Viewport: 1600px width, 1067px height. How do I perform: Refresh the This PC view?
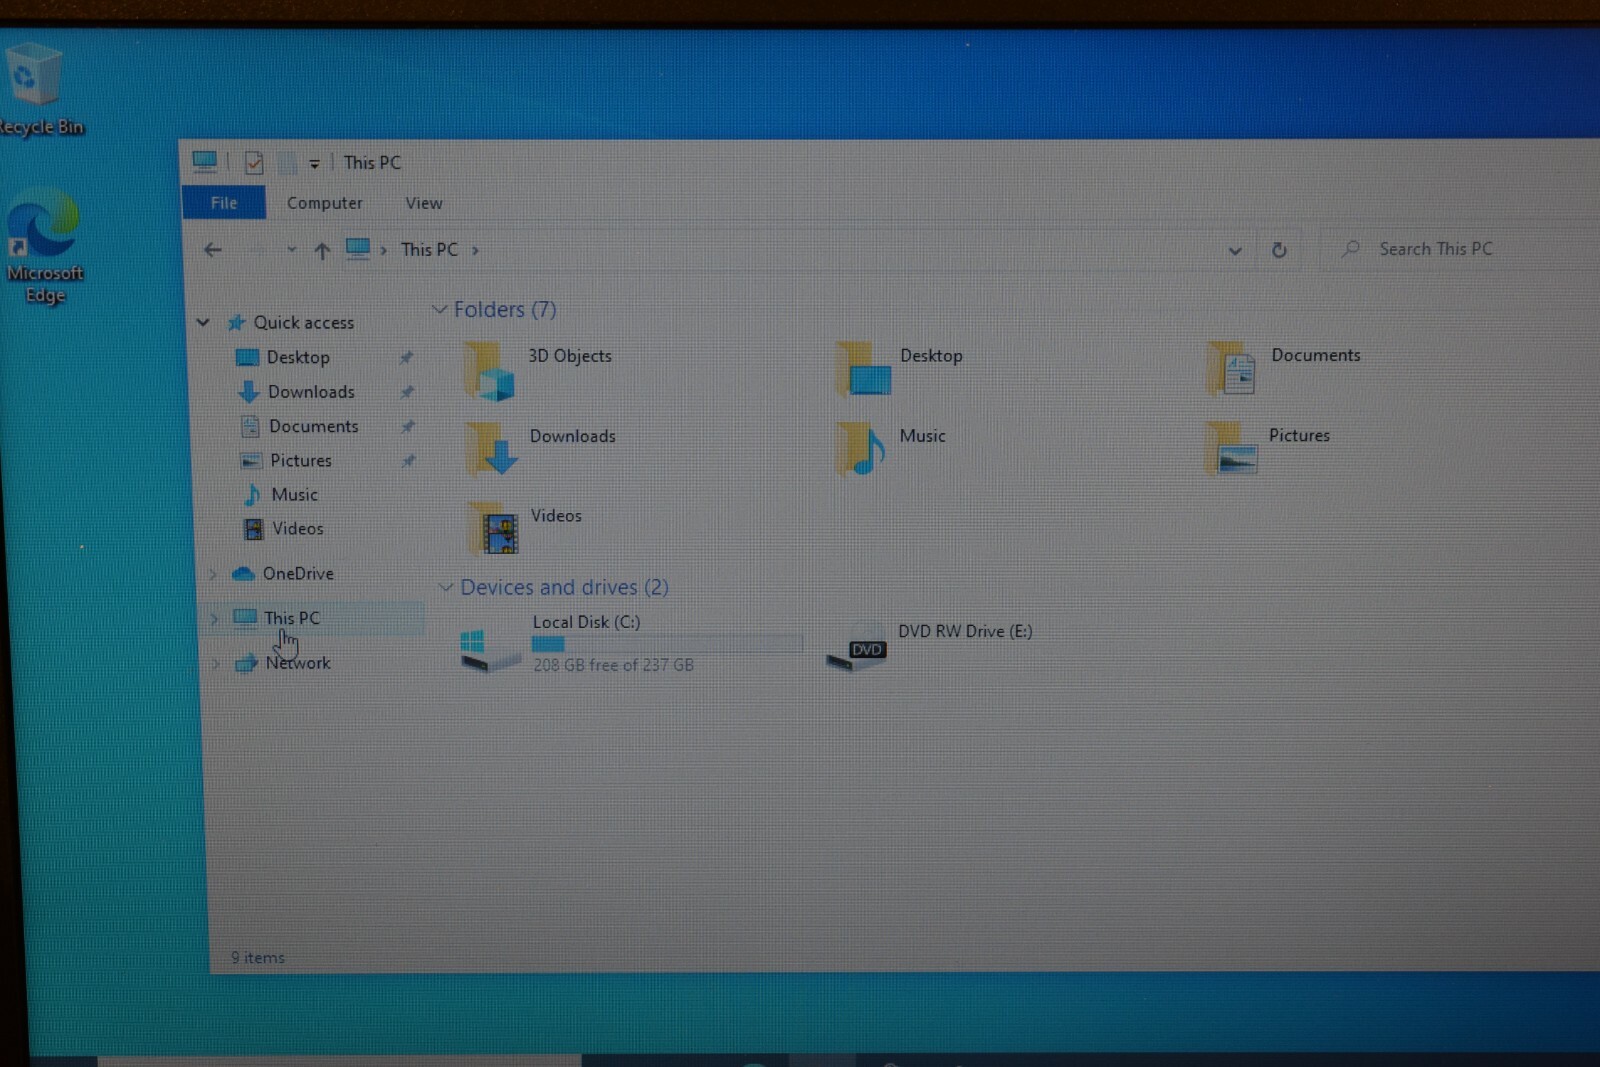pyautogui.click(x=1279, y=250)
